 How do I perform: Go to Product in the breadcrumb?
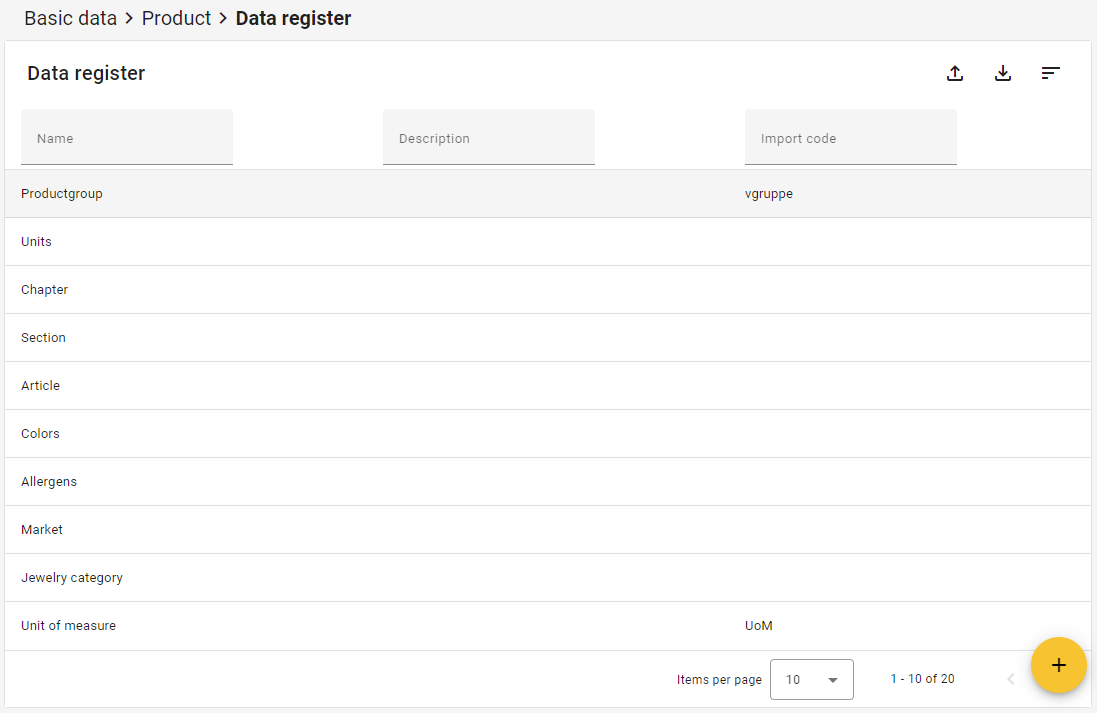[176, 18]
